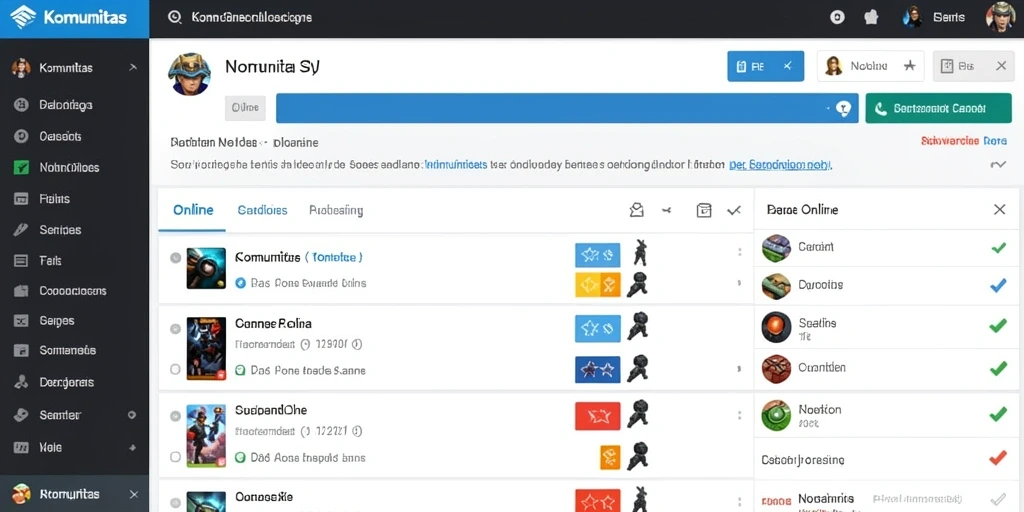Click the Semiter sidebar icon
Screen dimensions: 1024x512
pyautogui.click(x=21, y=415)
